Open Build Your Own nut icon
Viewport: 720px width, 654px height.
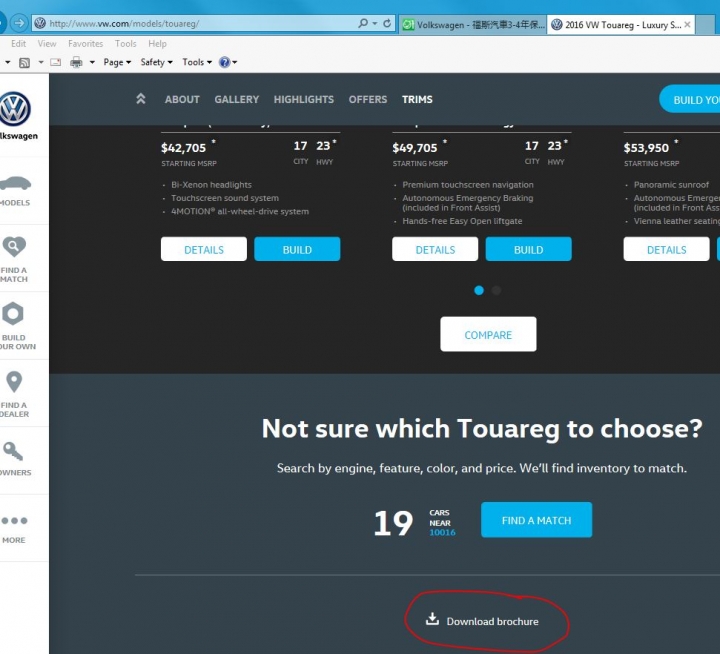[x=13, y=314]
